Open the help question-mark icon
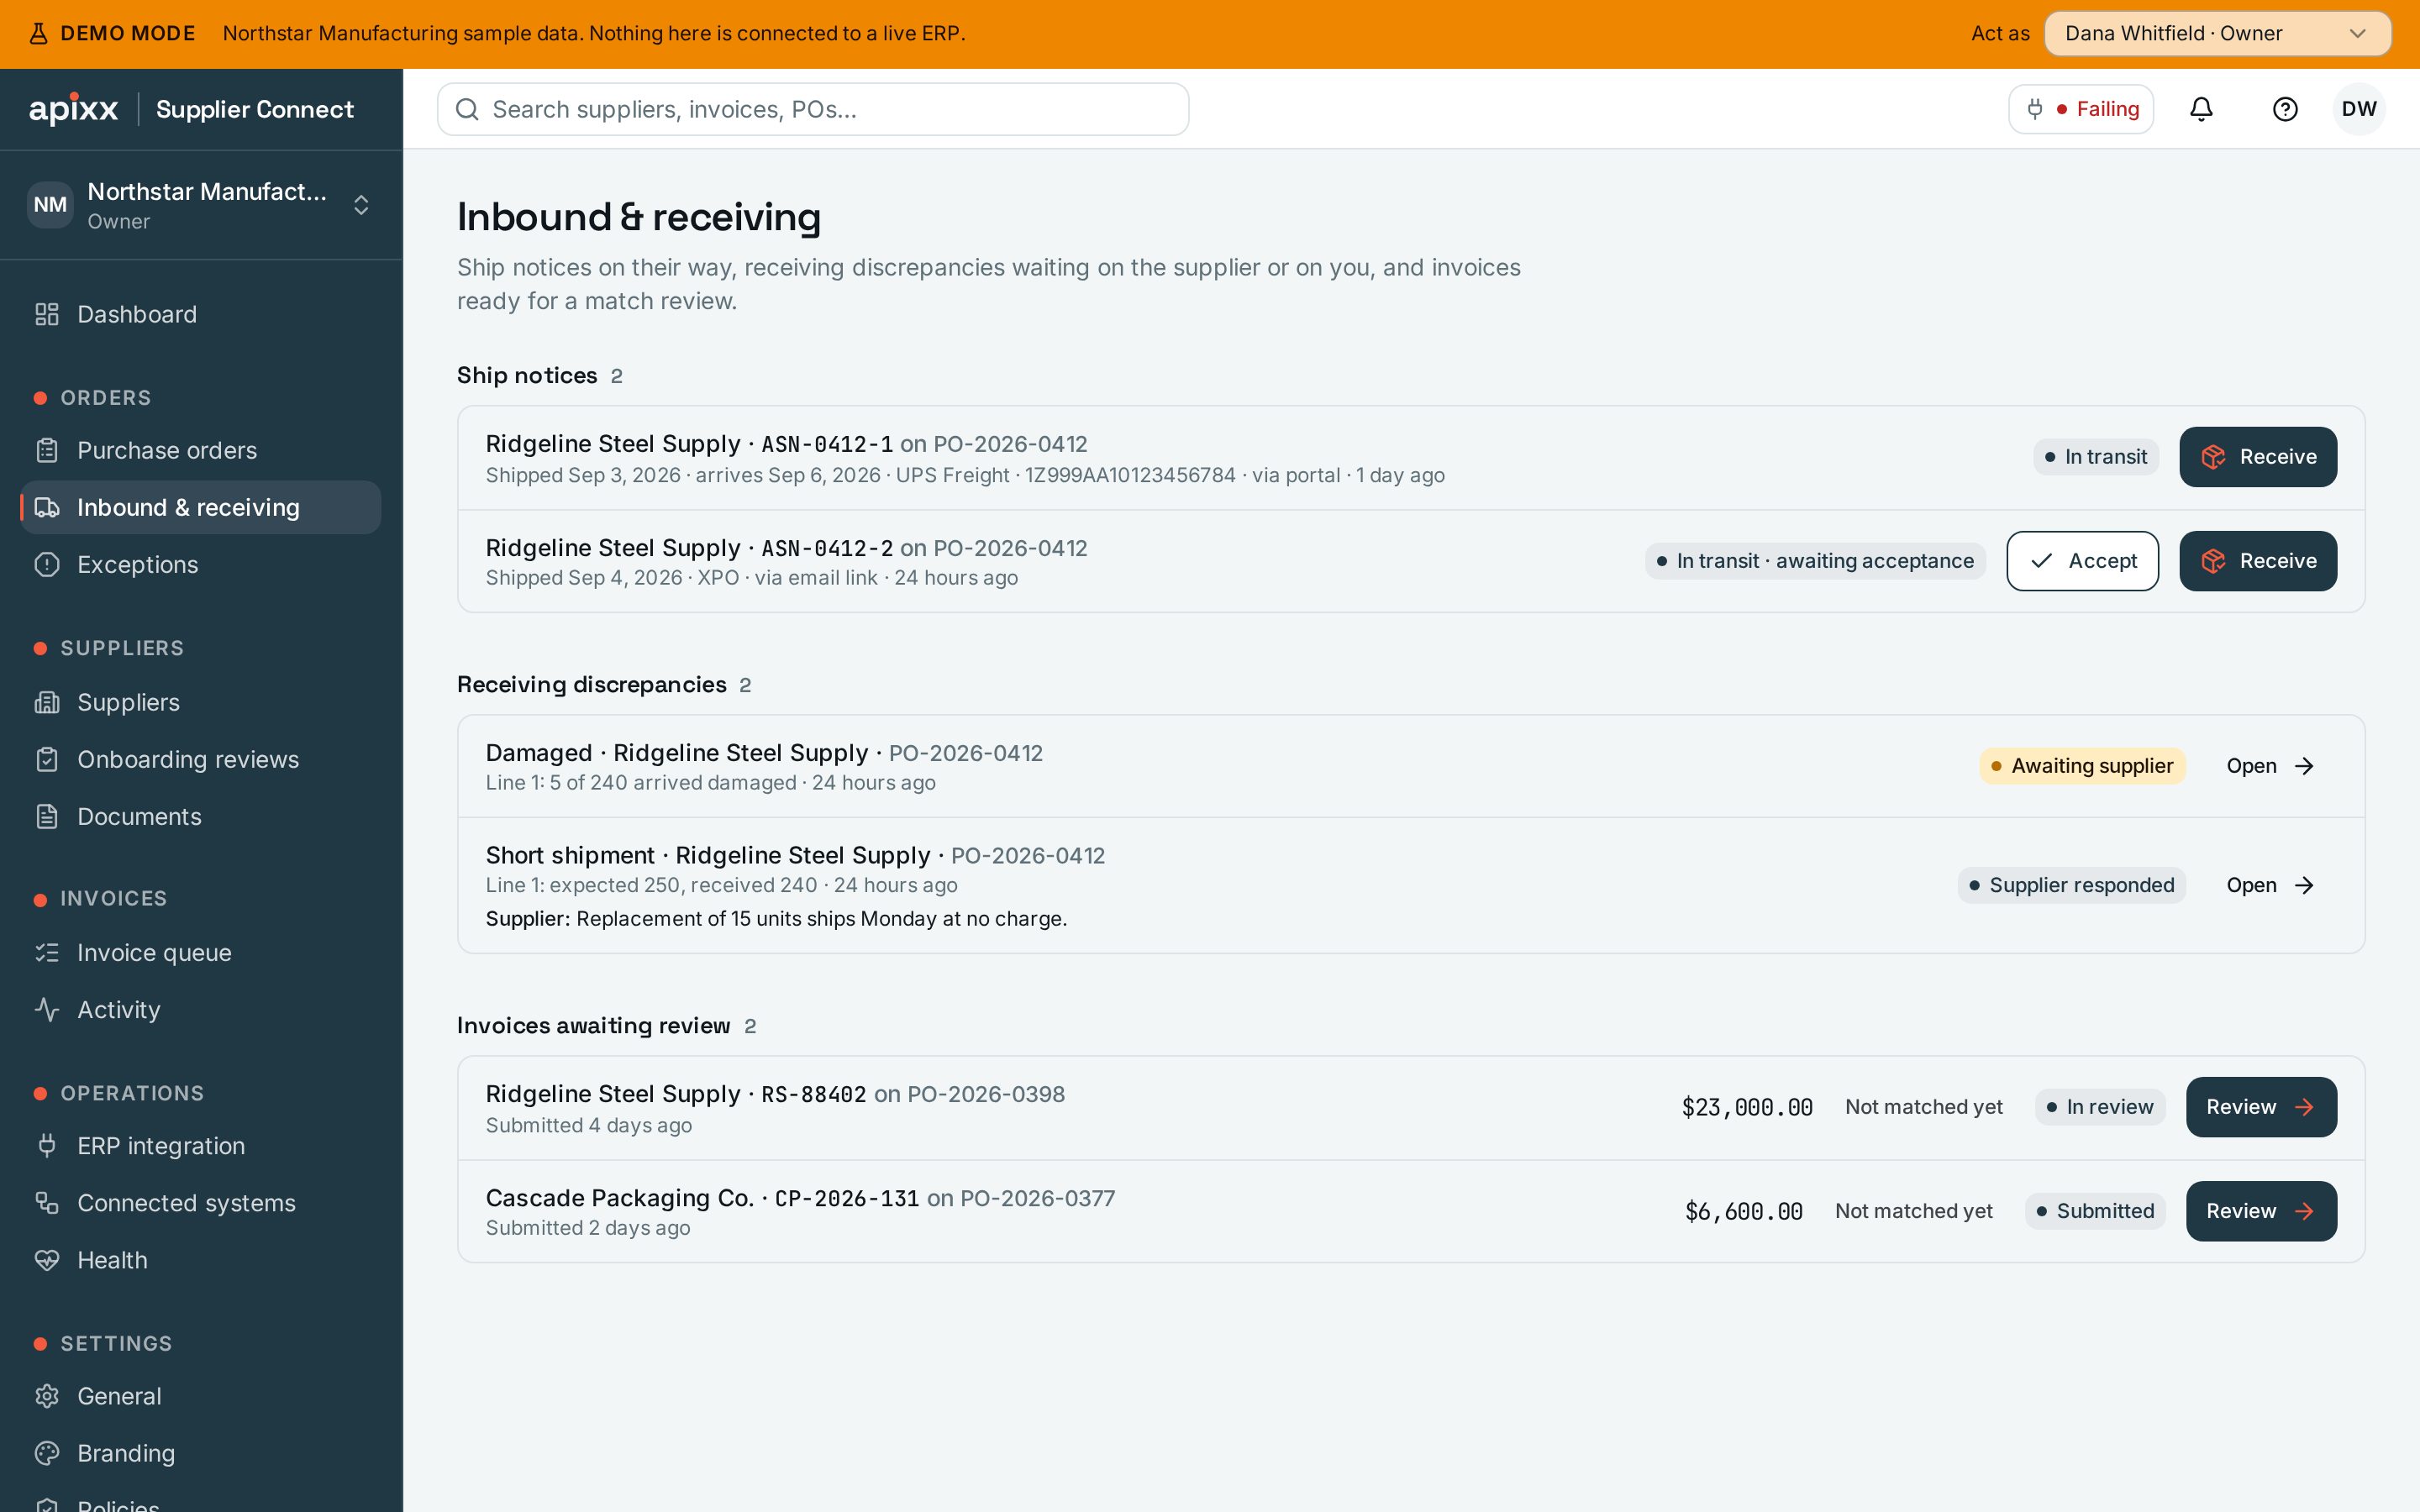This screenshot has height=1512, width=2420. click(x=2285, y=109)
